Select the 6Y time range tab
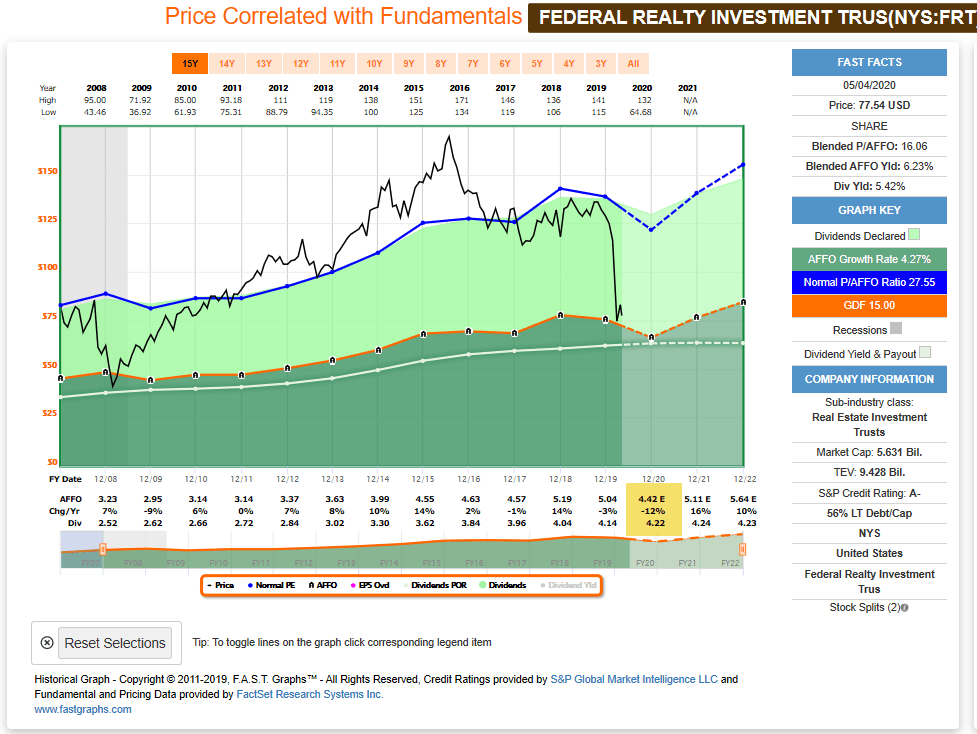Image resolution: width=977 pixels, height=734 pixels. click(505, 64)
